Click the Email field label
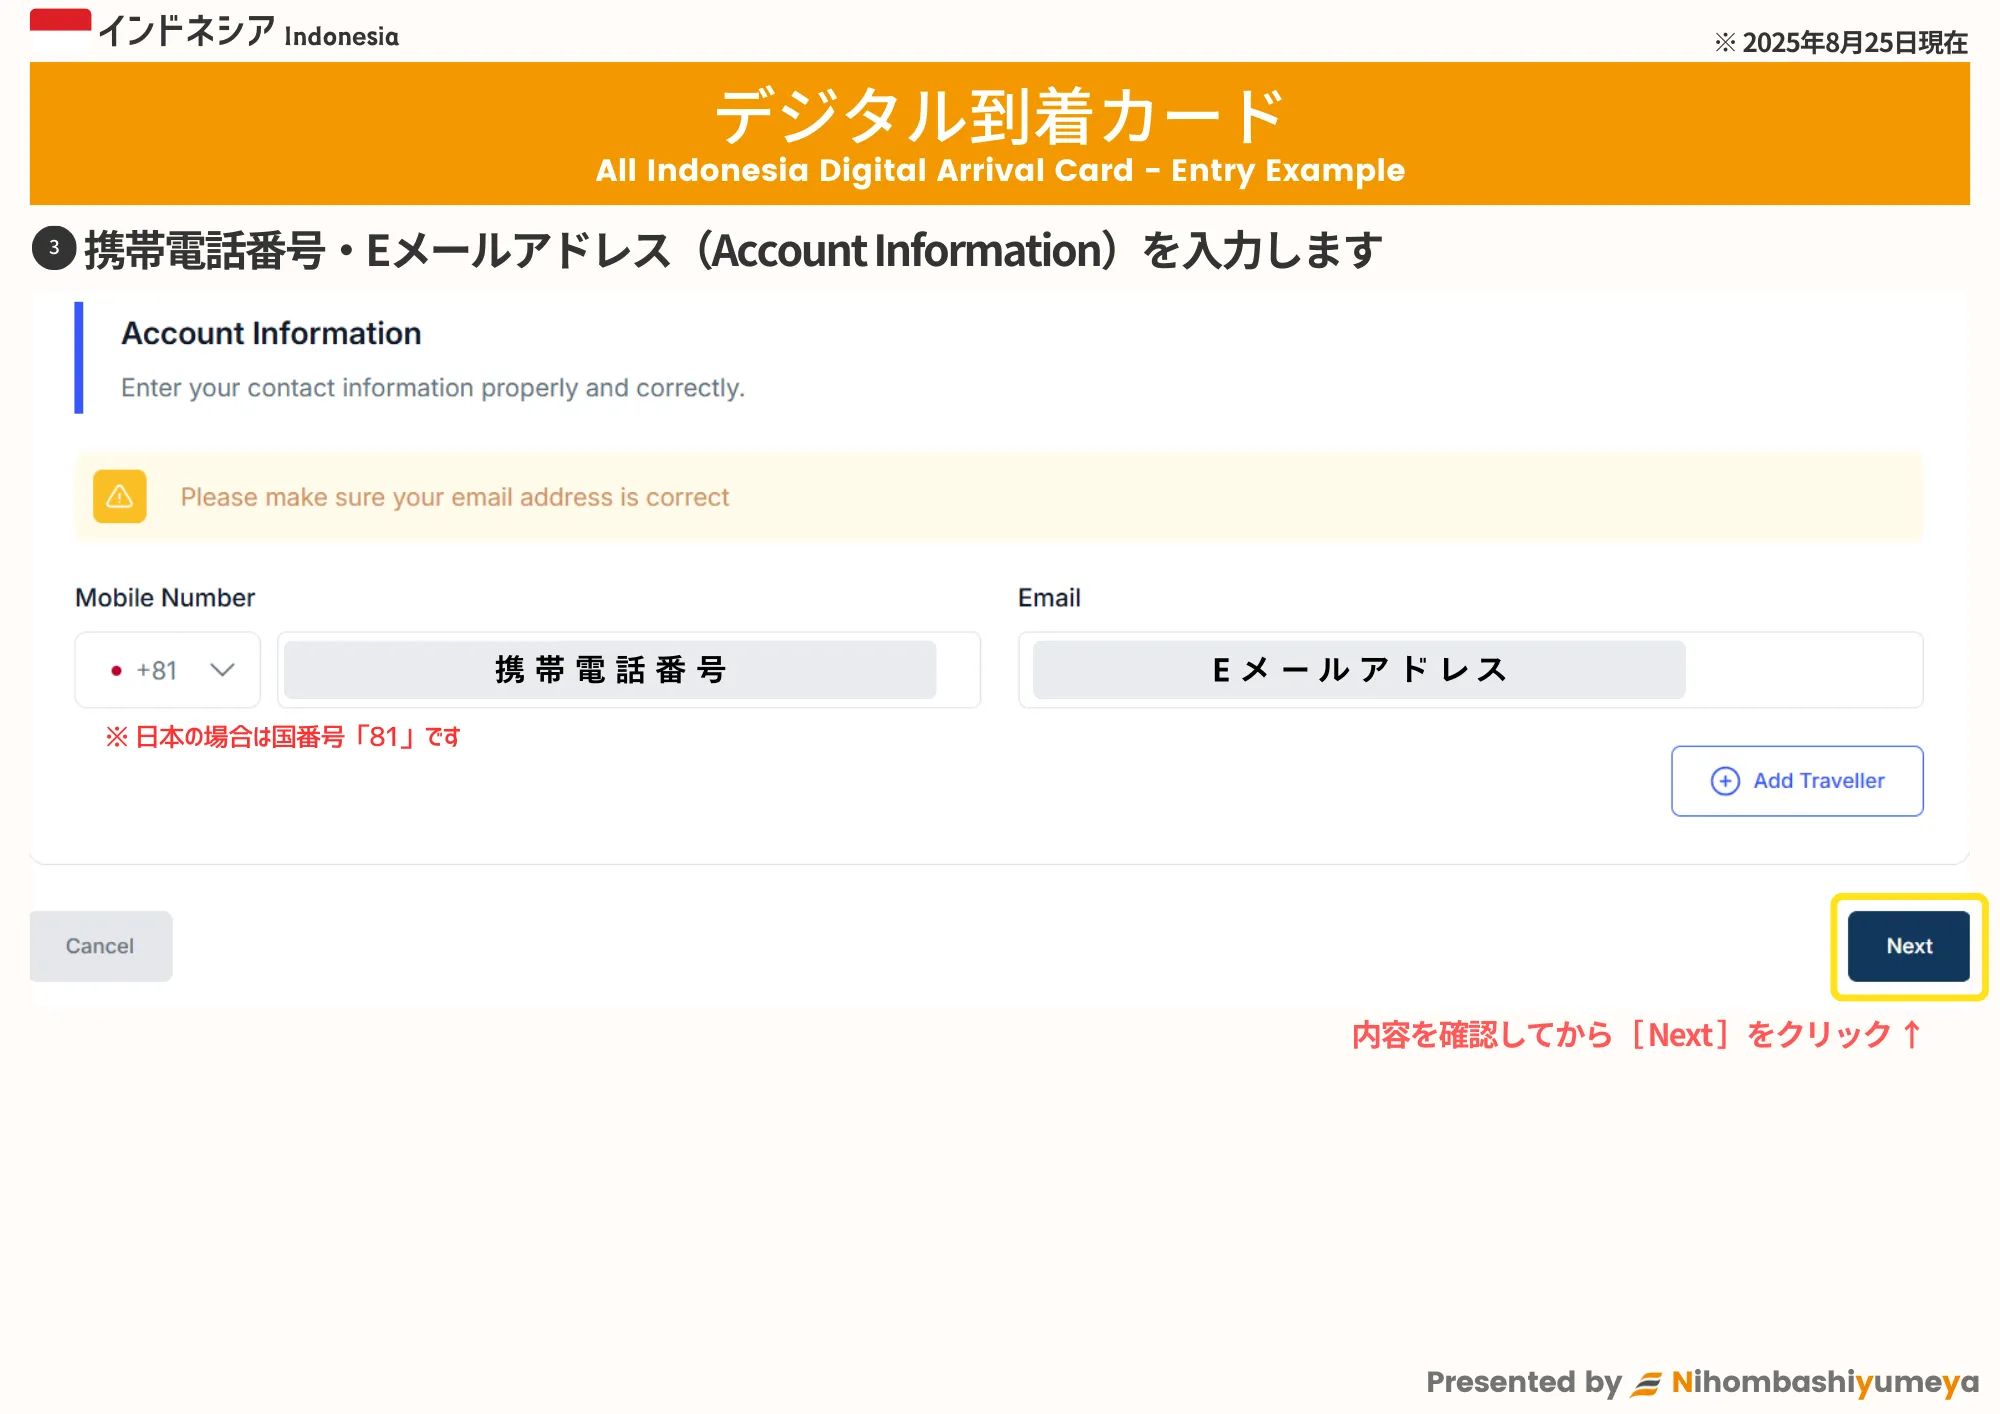The image size is (2000, 1414). (1049, 597)
